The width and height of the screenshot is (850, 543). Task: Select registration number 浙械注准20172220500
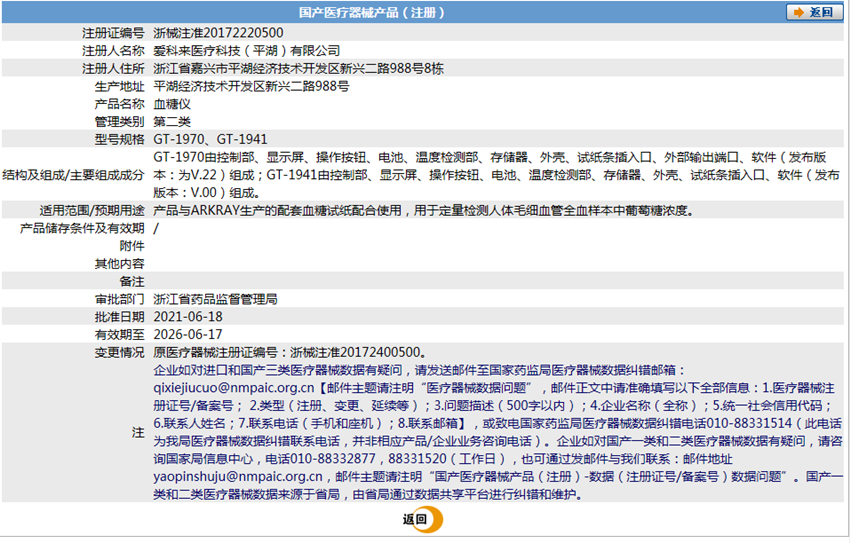point(218,33)
